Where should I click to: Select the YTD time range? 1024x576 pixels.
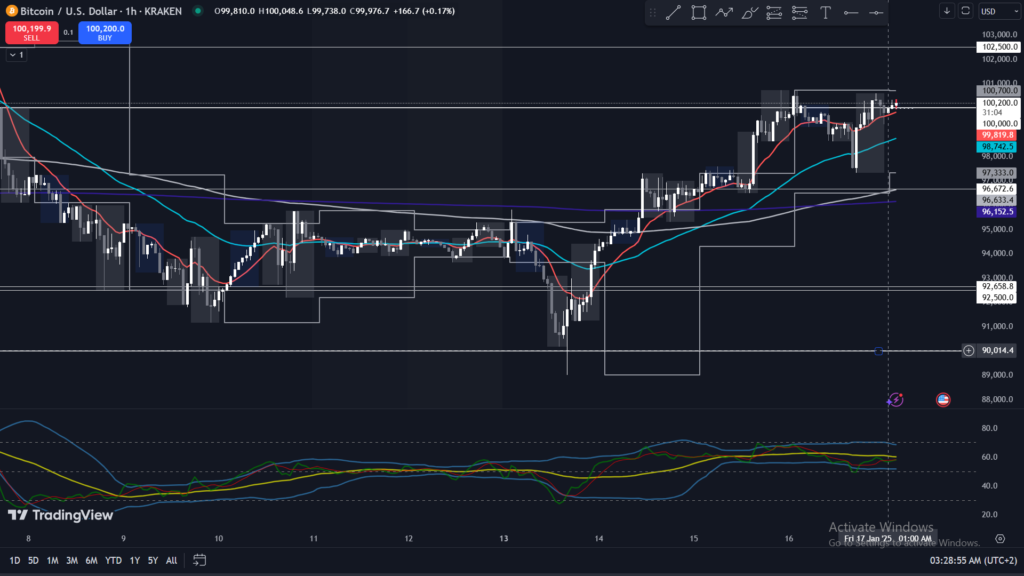[x=112, y=560]
